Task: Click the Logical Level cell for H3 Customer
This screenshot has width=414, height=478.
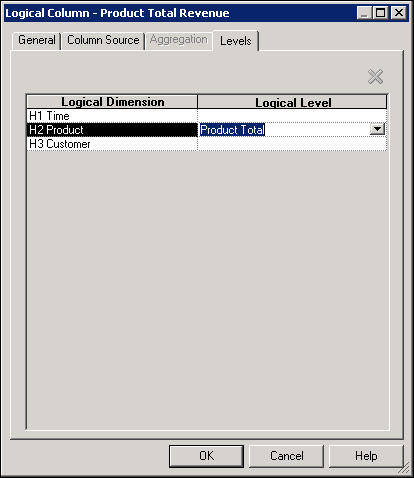Action: point(292,144)
